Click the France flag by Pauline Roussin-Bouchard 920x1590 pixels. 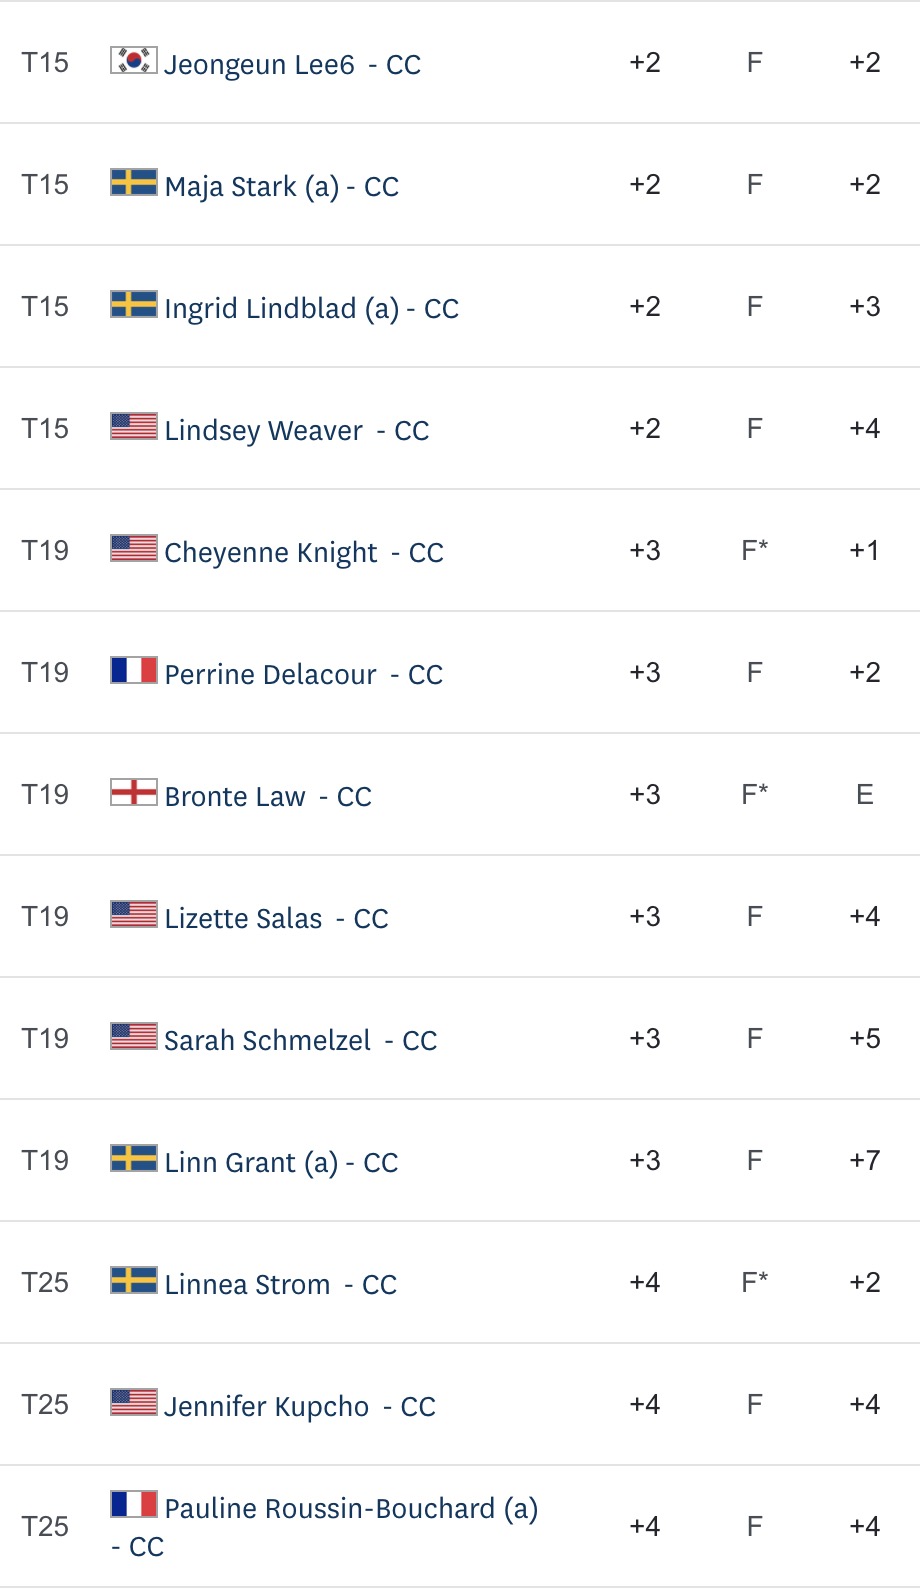[x=133, y=1504]
